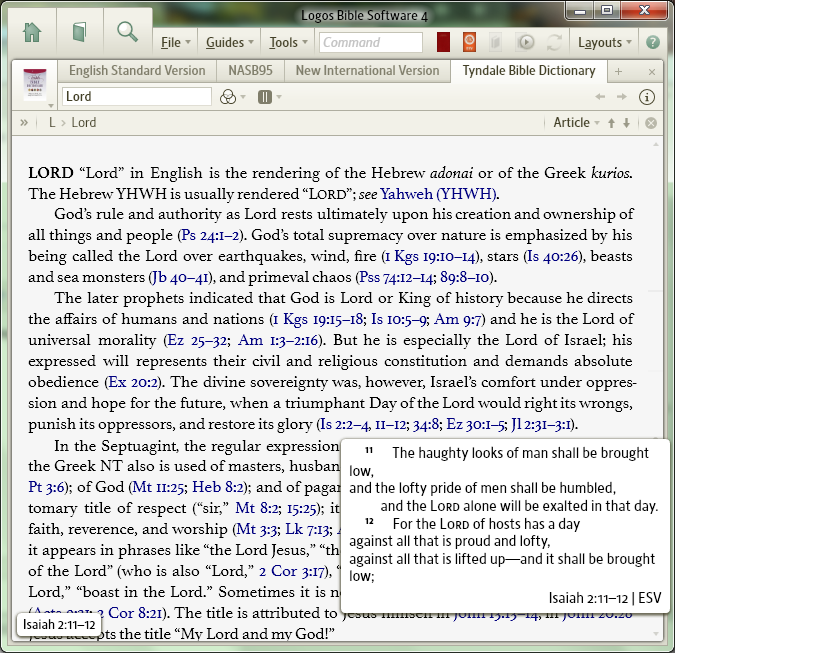The height and width of the screenshot is (653, 819).
Task: Follow the Am 1:3–2:16 link
Action: tap(278, 341)
